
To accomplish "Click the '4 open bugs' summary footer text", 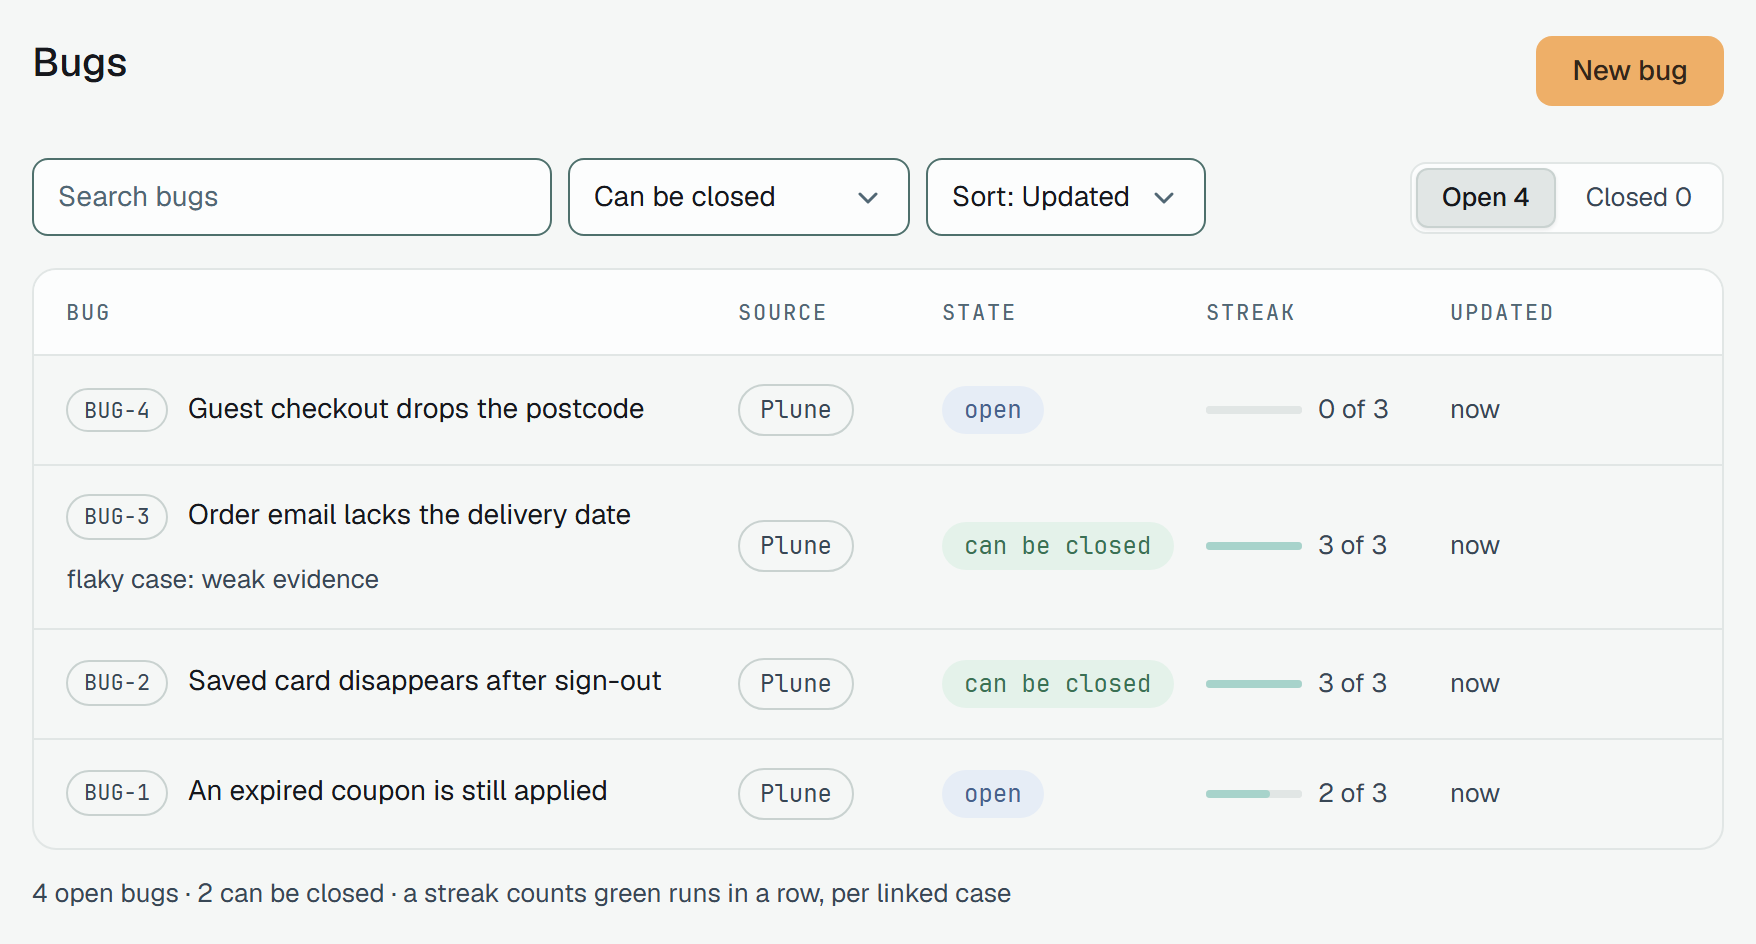I will point(106,893).
